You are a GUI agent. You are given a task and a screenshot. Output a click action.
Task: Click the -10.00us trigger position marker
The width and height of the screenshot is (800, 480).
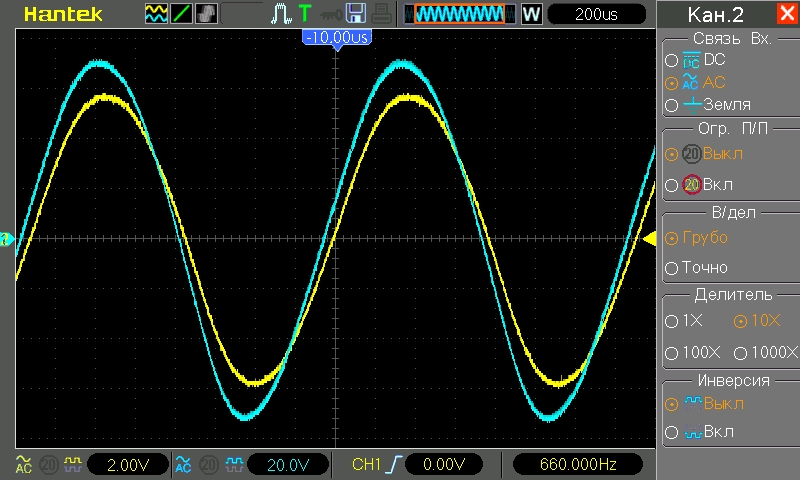coord(337,40)
